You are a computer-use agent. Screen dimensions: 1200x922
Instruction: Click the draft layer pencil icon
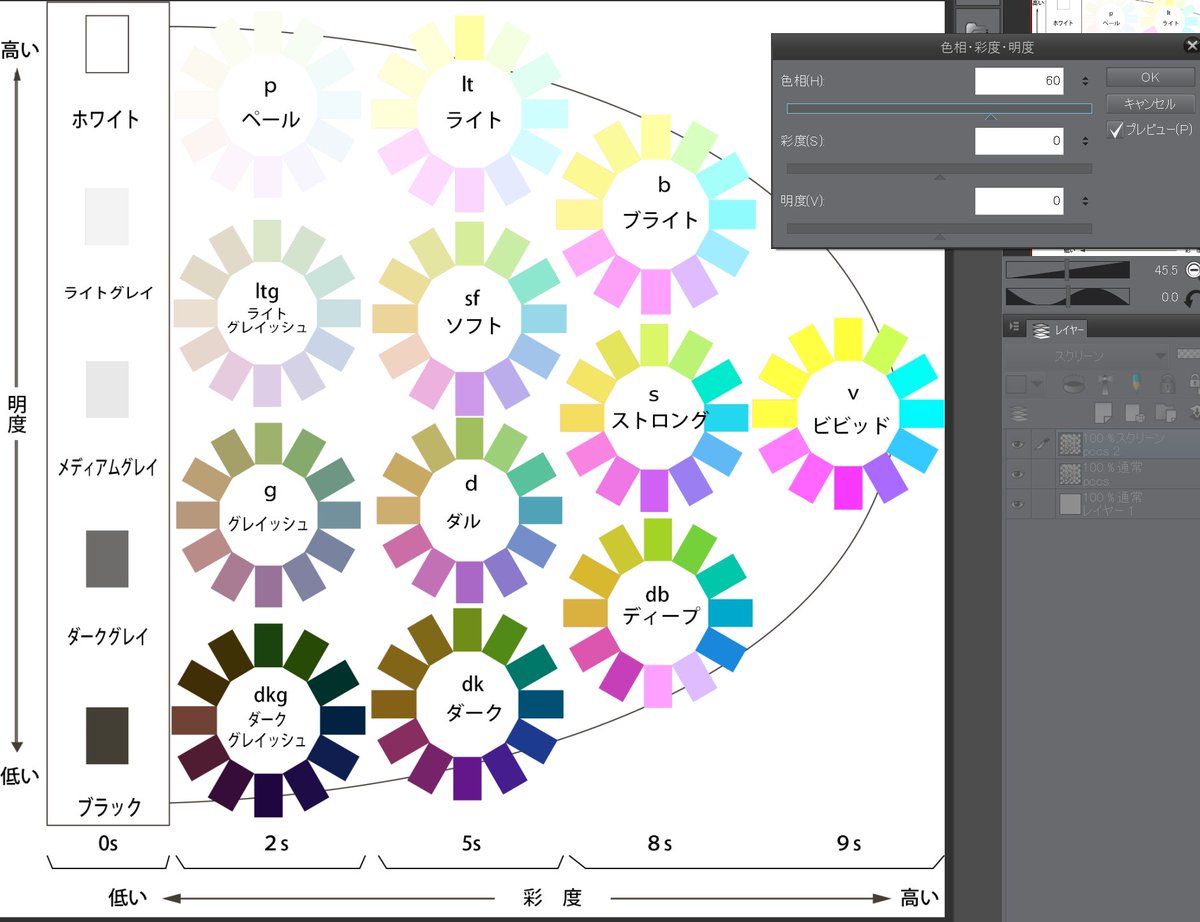(1136, 384)
